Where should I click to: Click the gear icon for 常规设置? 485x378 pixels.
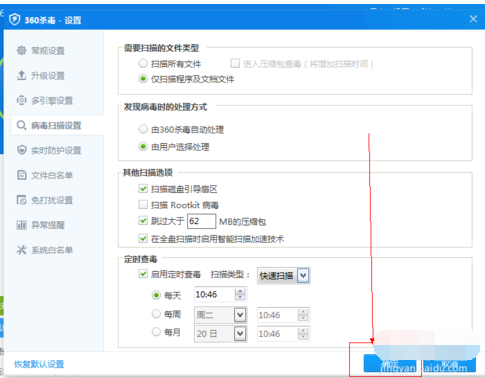click(x=22, y=51)
